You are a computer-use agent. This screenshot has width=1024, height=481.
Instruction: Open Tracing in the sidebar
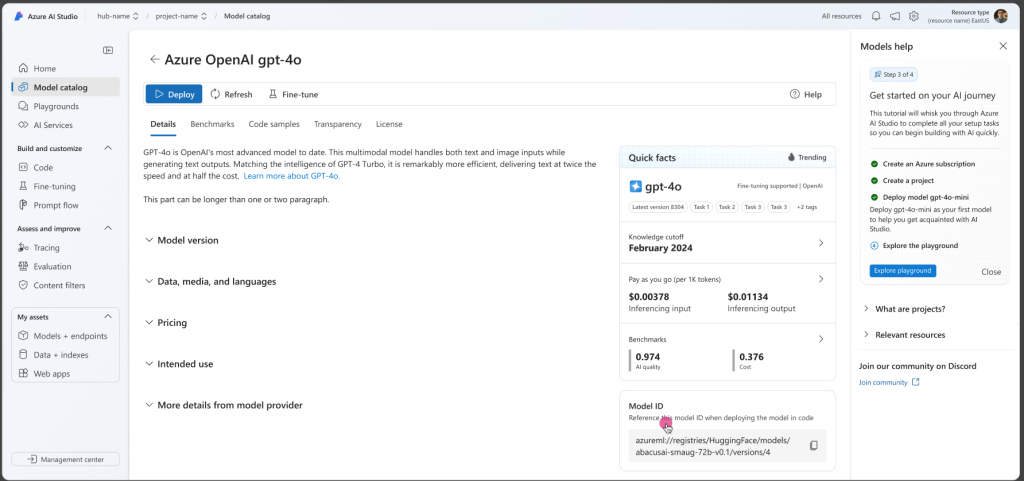pyautogui.click(x=65, y=248)
